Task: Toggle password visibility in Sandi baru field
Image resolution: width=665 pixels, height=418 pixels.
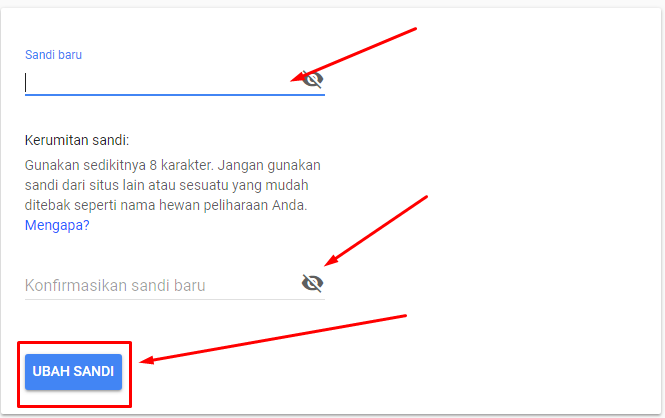Action: tap(313, 79)
